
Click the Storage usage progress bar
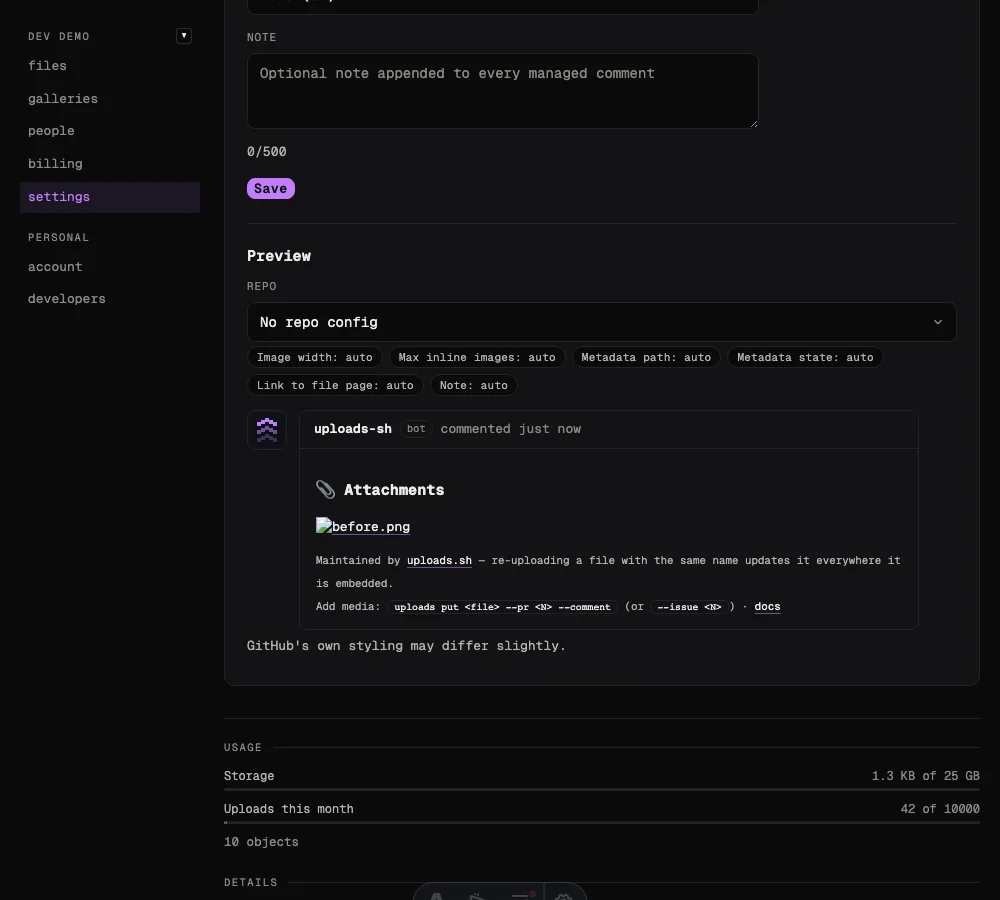(x=601, y=790)
